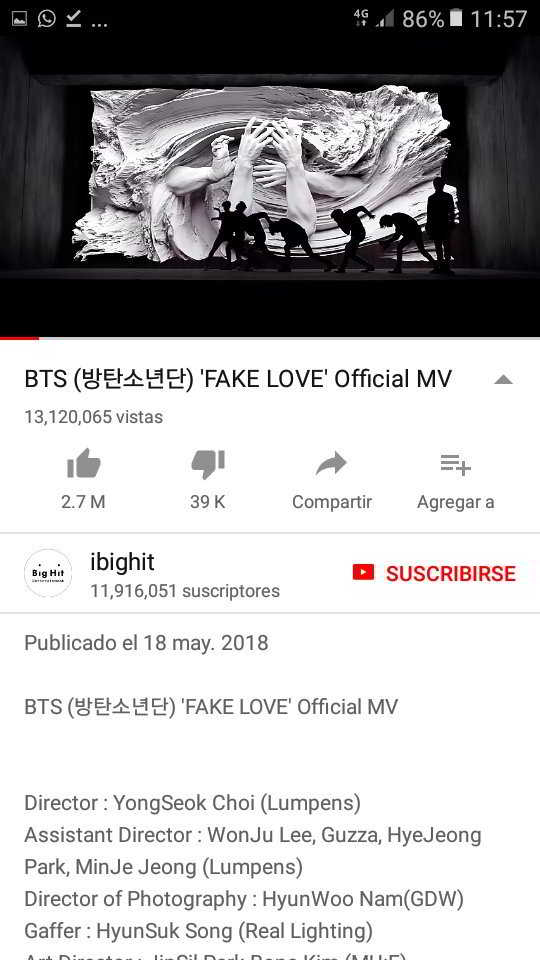Tap the battery indicator in status bar
Viewport: 540px width, 960px height.
click(456, 18)
